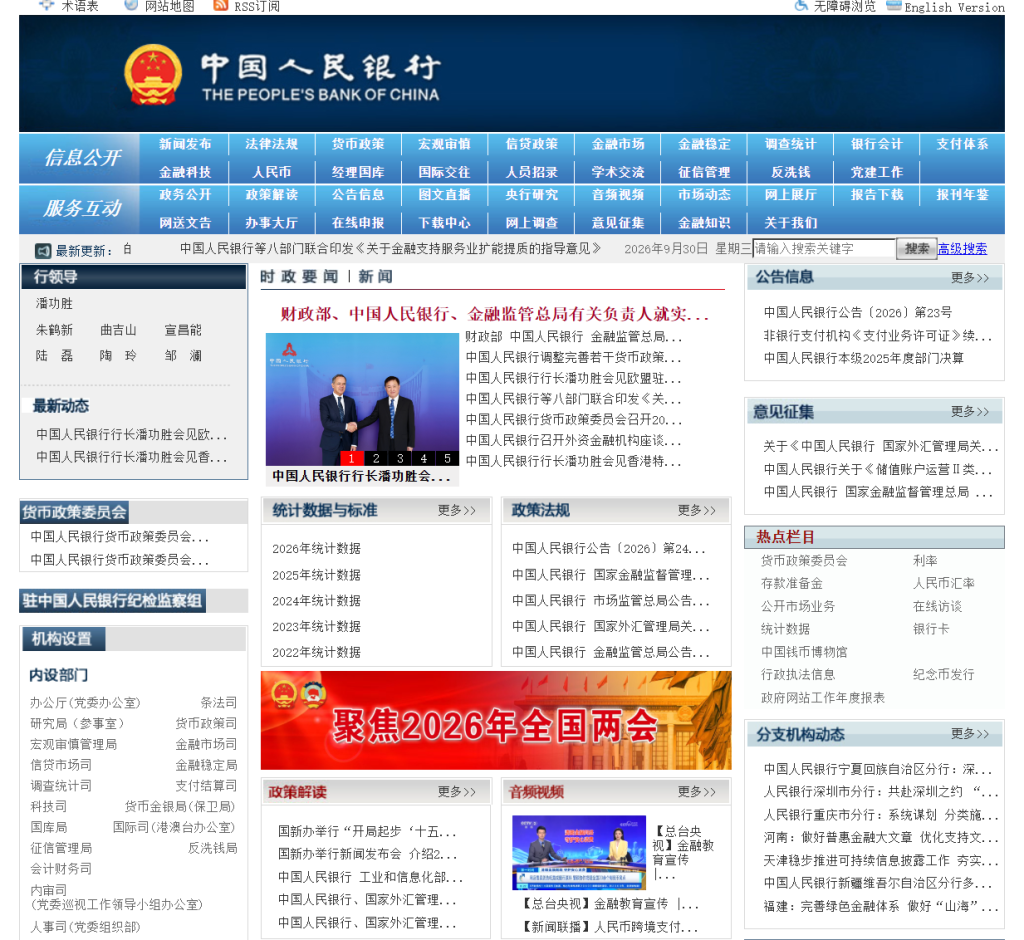
Task: Switch to the 新闻 tab
Action: click(376, 277)
